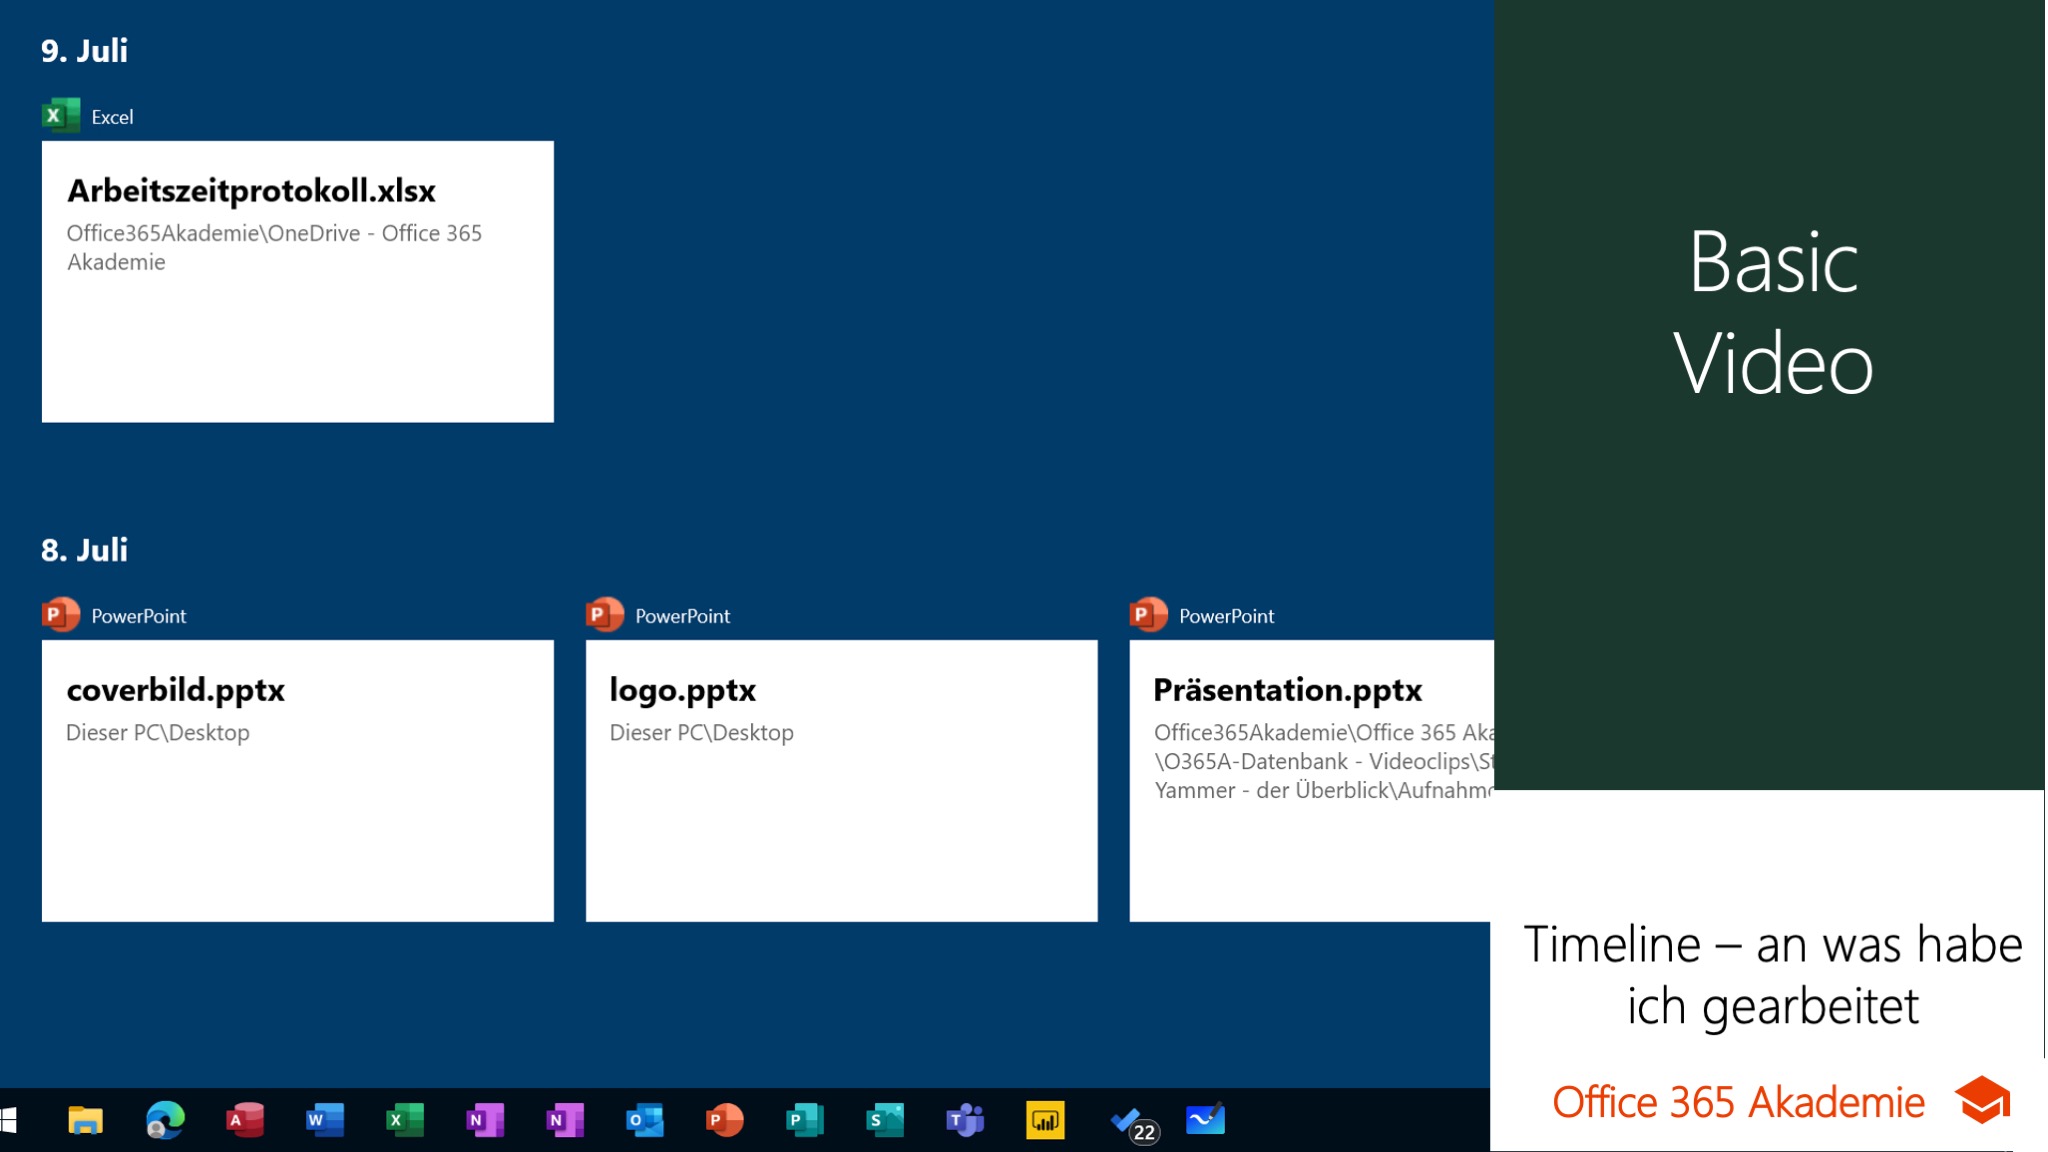Screen dimensions: 2048x1152
Task: Open Microsoft Edge from the taskbar
Action: pos(165,1120)
